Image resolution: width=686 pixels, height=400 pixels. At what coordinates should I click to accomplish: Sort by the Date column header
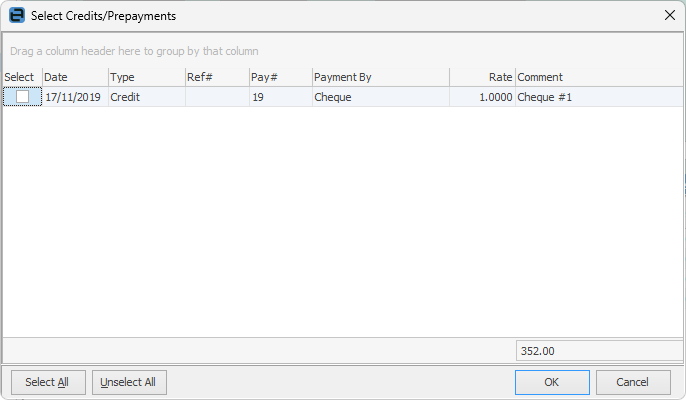[x=75, y=77]
